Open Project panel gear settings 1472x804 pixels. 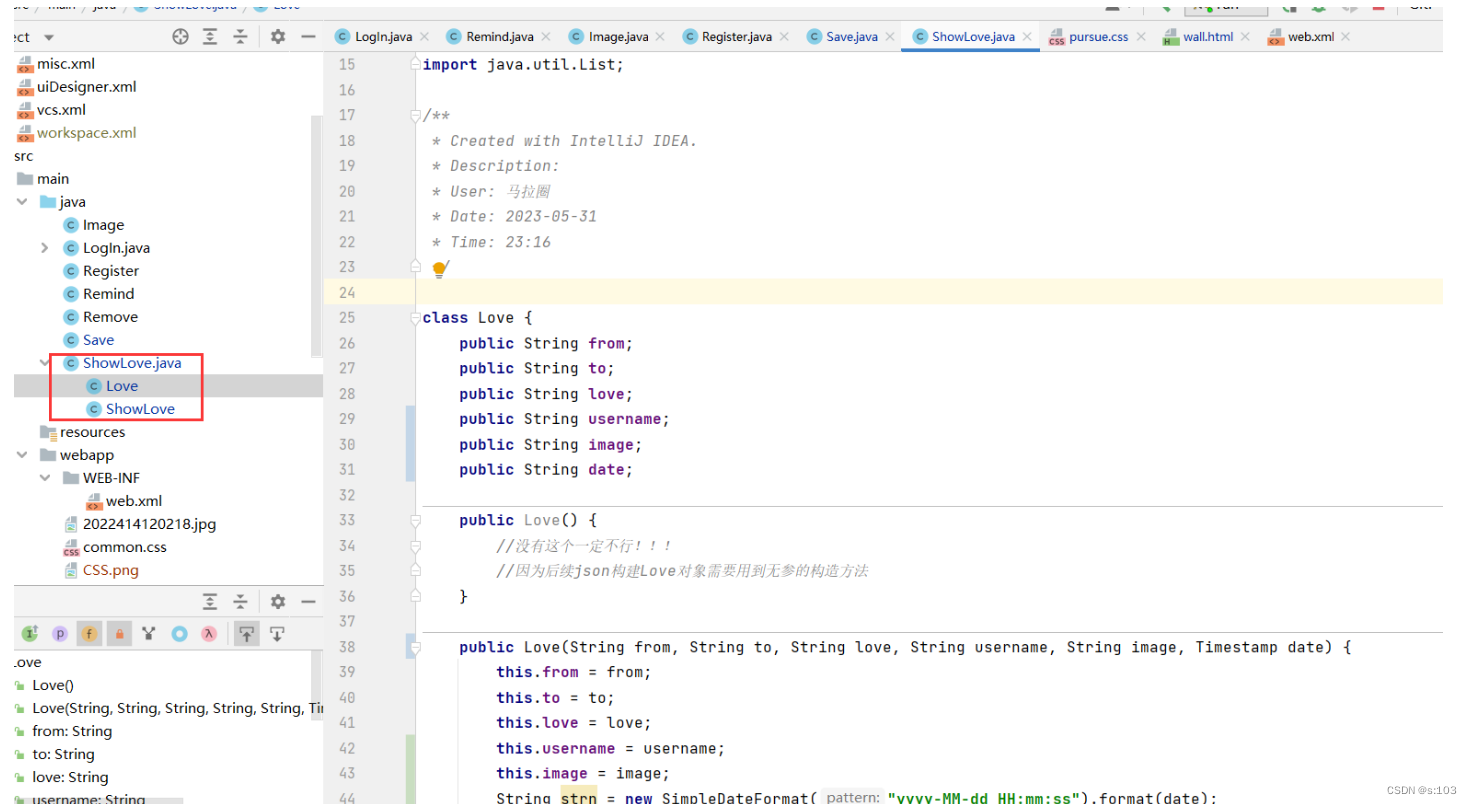(x=278, y=37)
